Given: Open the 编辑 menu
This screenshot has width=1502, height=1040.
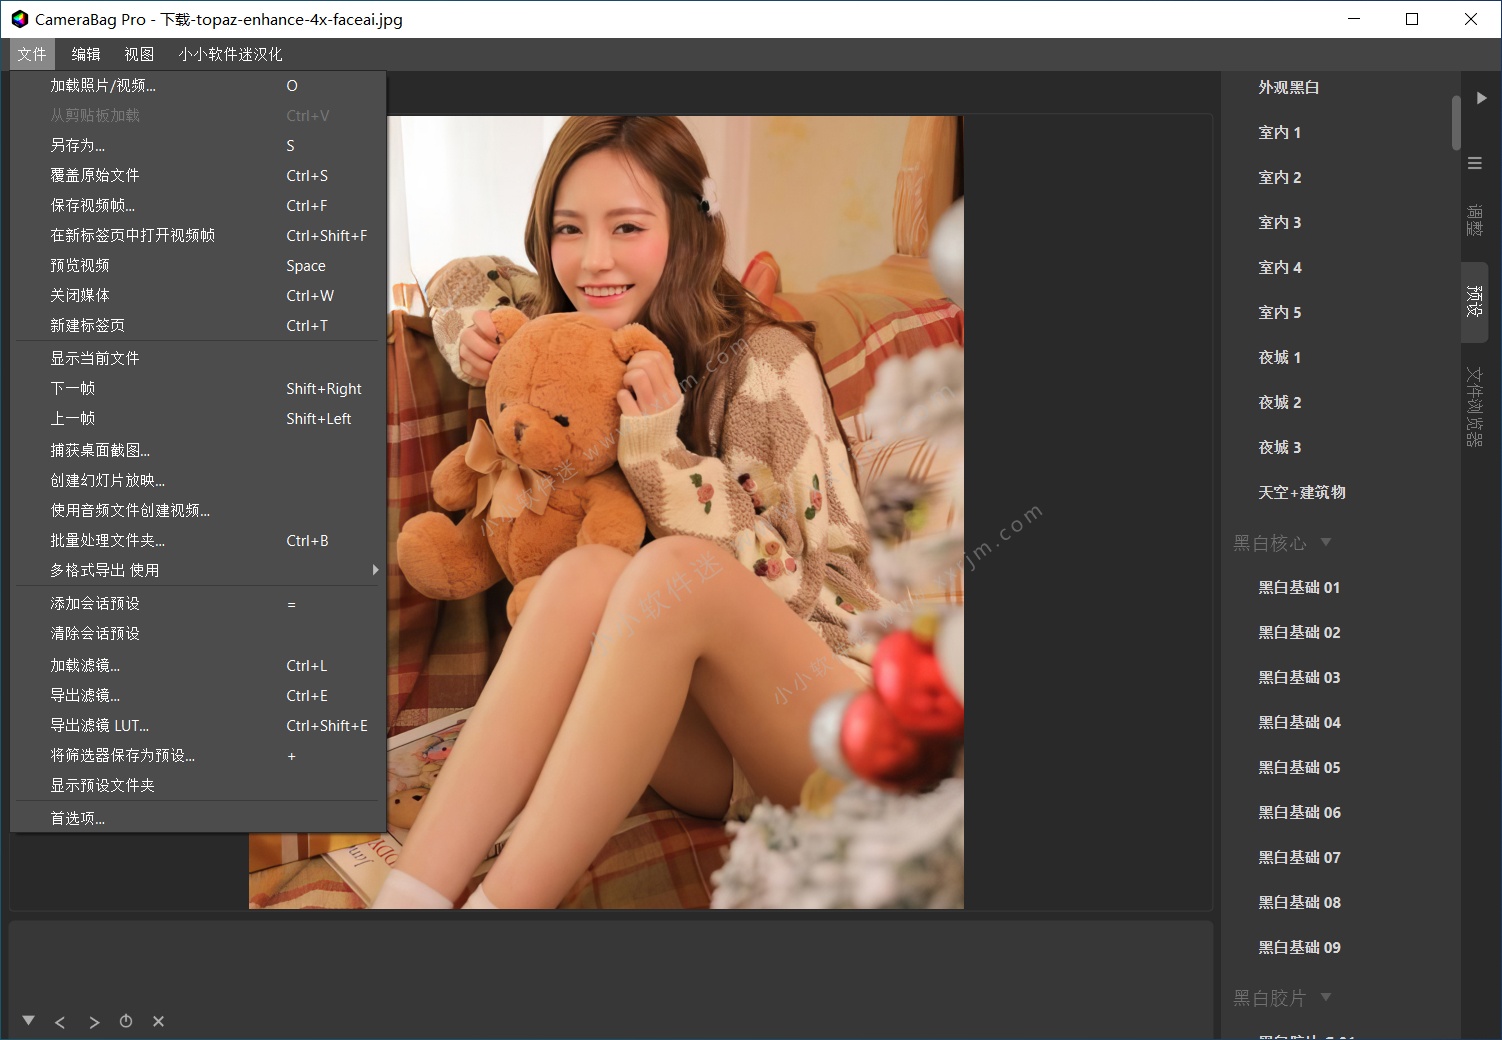Looking at the screenshot, I should click(86, 54).
